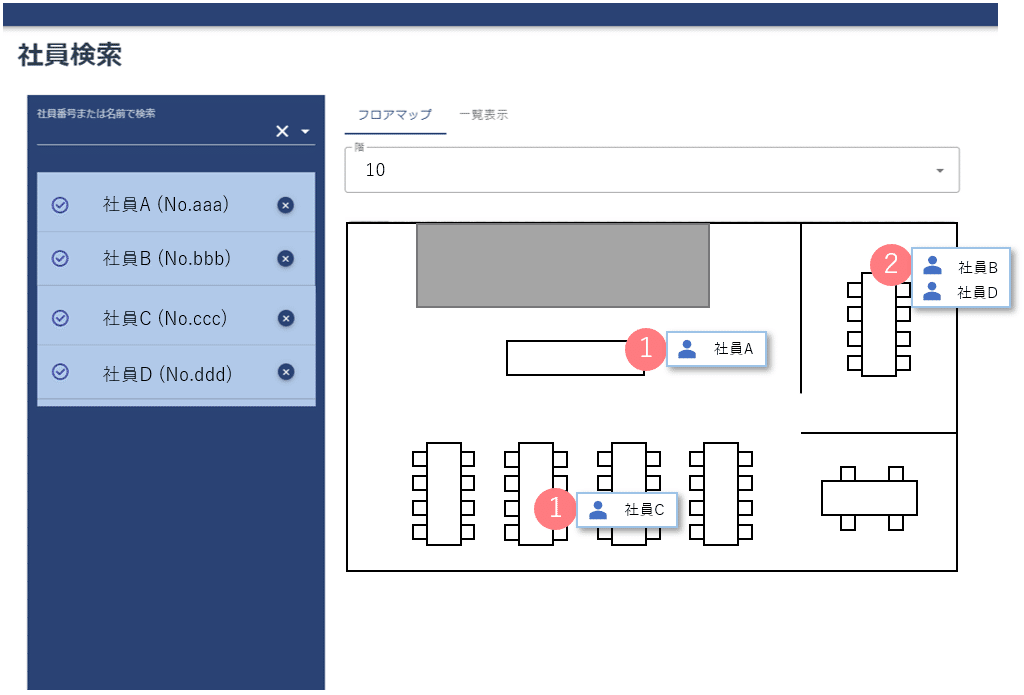Image resolution: width=1024 pixels, height=695 pixels.
Task: Select the 社員D person icon in the cluster popup
Action: click(x=932, y=292)
